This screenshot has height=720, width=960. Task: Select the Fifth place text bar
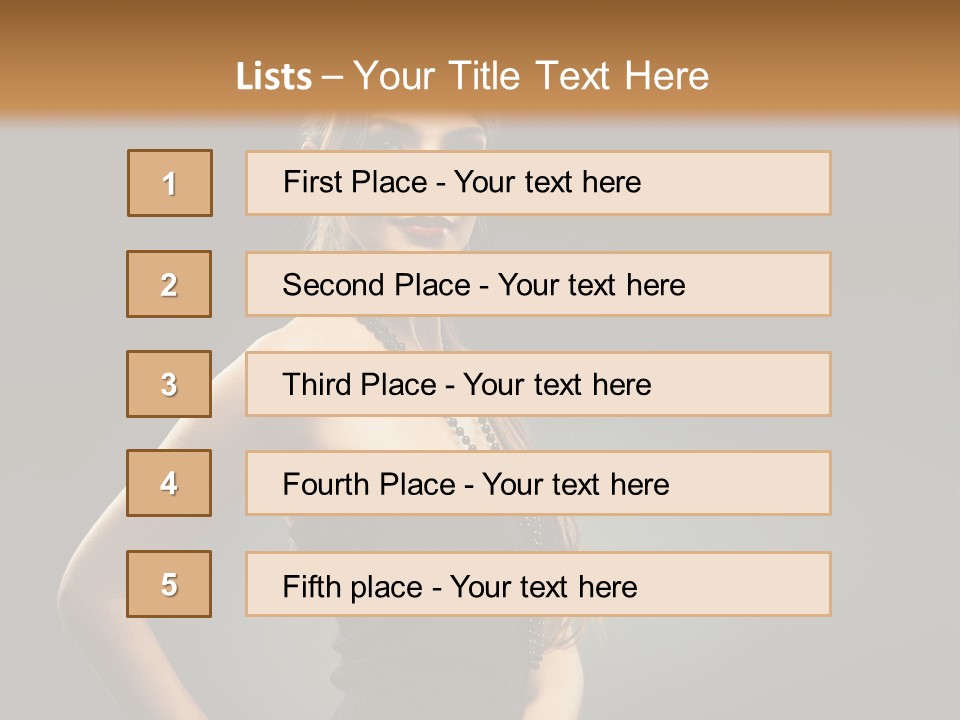(x=538, y=583)
